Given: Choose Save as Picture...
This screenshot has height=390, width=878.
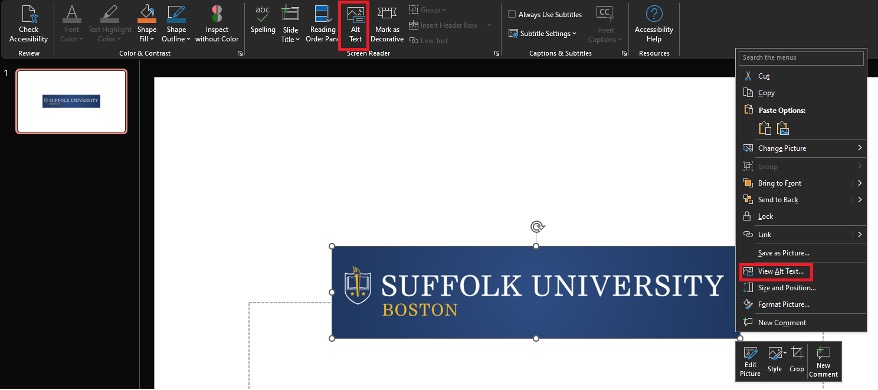Looking at the screenshot, I should (x=802, y=253).
